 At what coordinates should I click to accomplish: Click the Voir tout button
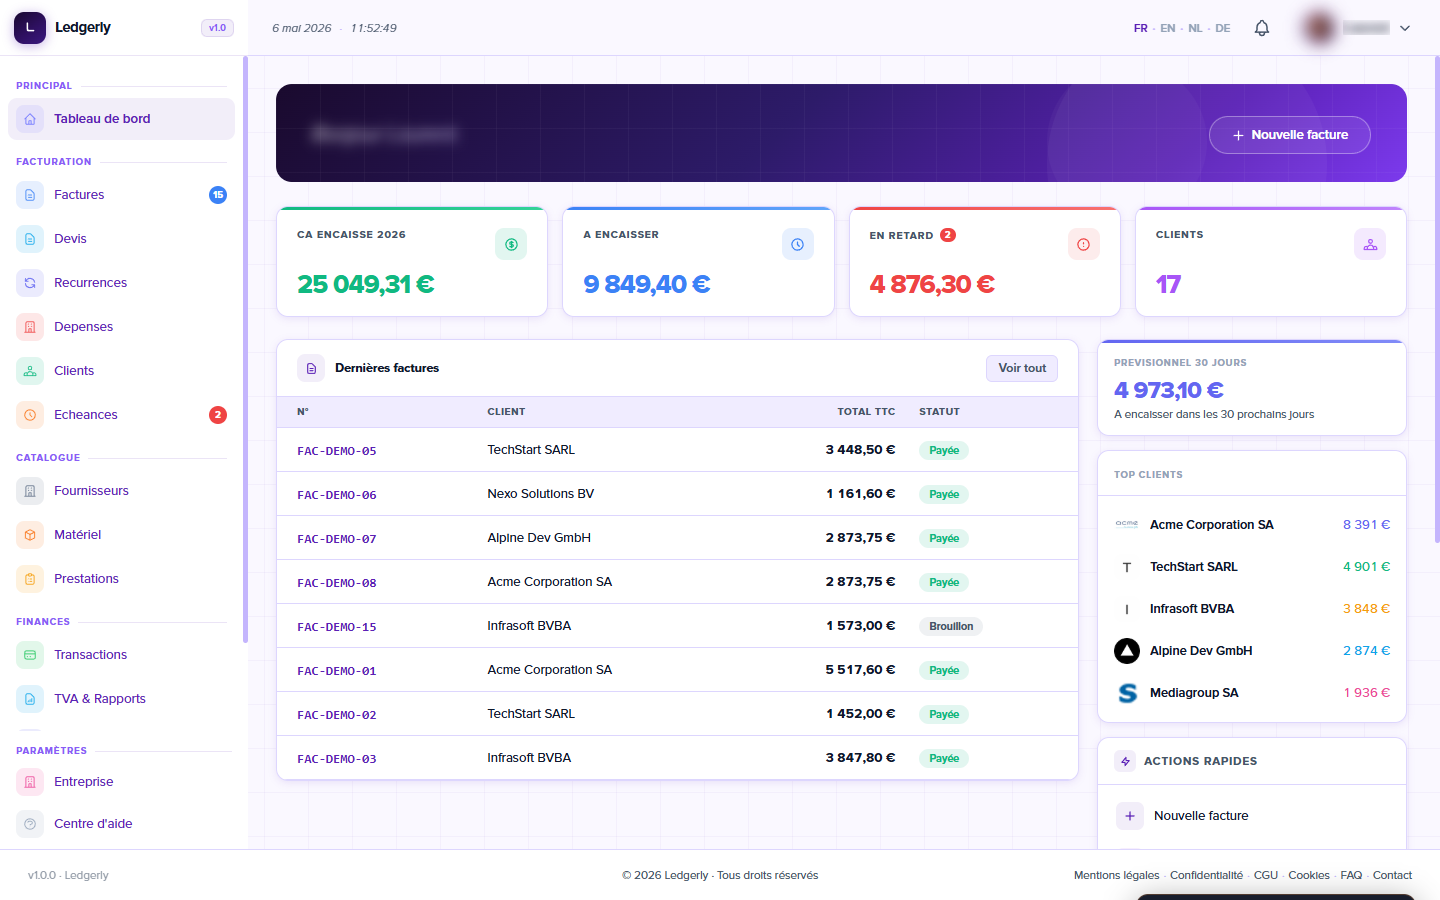[1022, 368]
